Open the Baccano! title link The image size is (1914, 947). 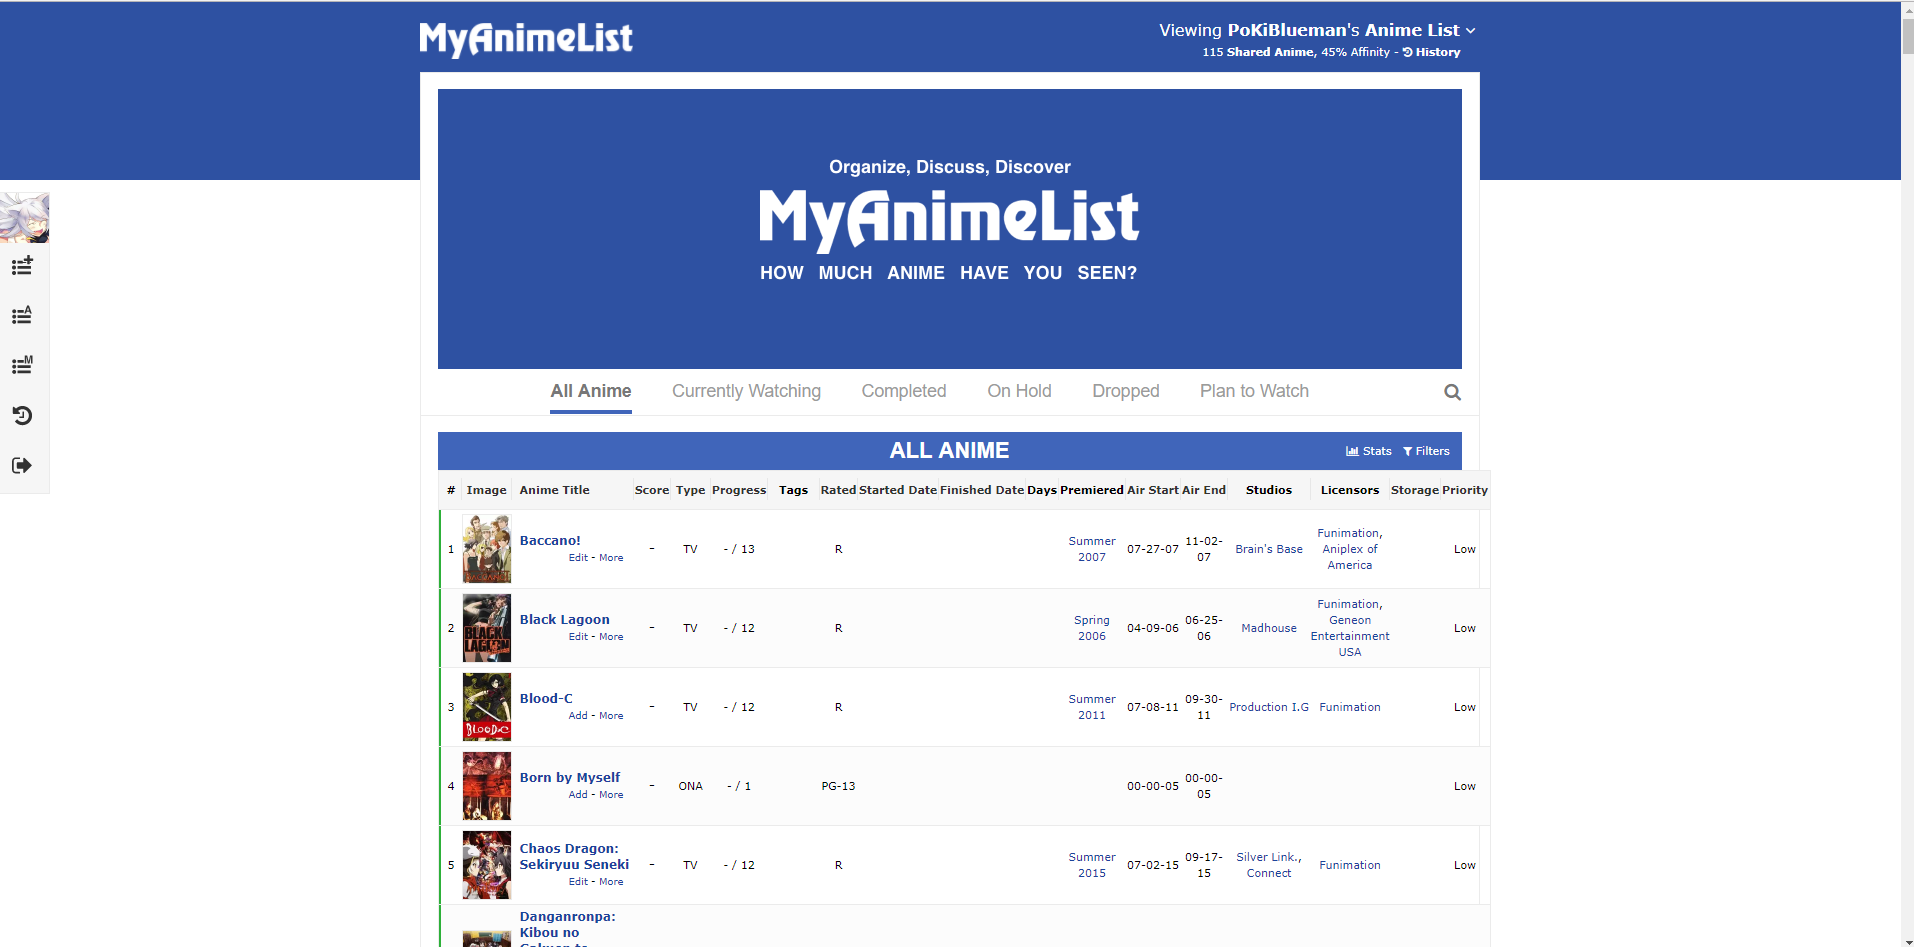point(550,541)
